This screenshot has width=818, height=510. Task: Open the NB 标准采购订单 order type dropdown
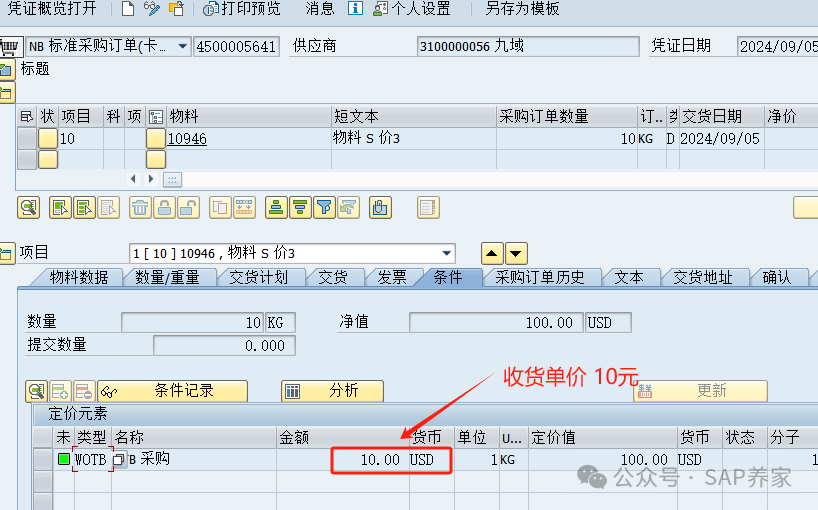182,46
